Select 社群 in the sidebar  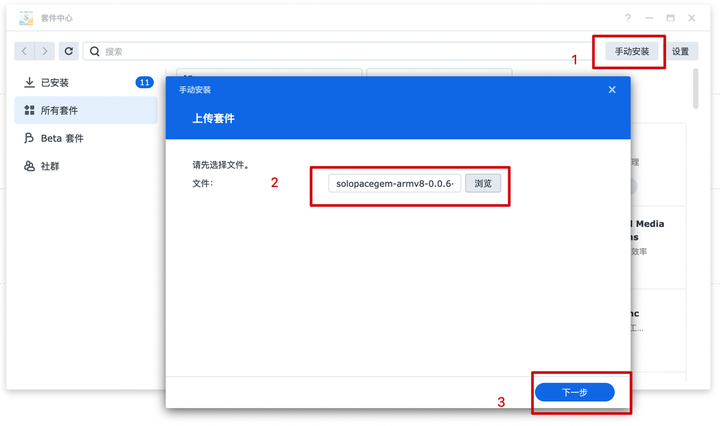86,166
